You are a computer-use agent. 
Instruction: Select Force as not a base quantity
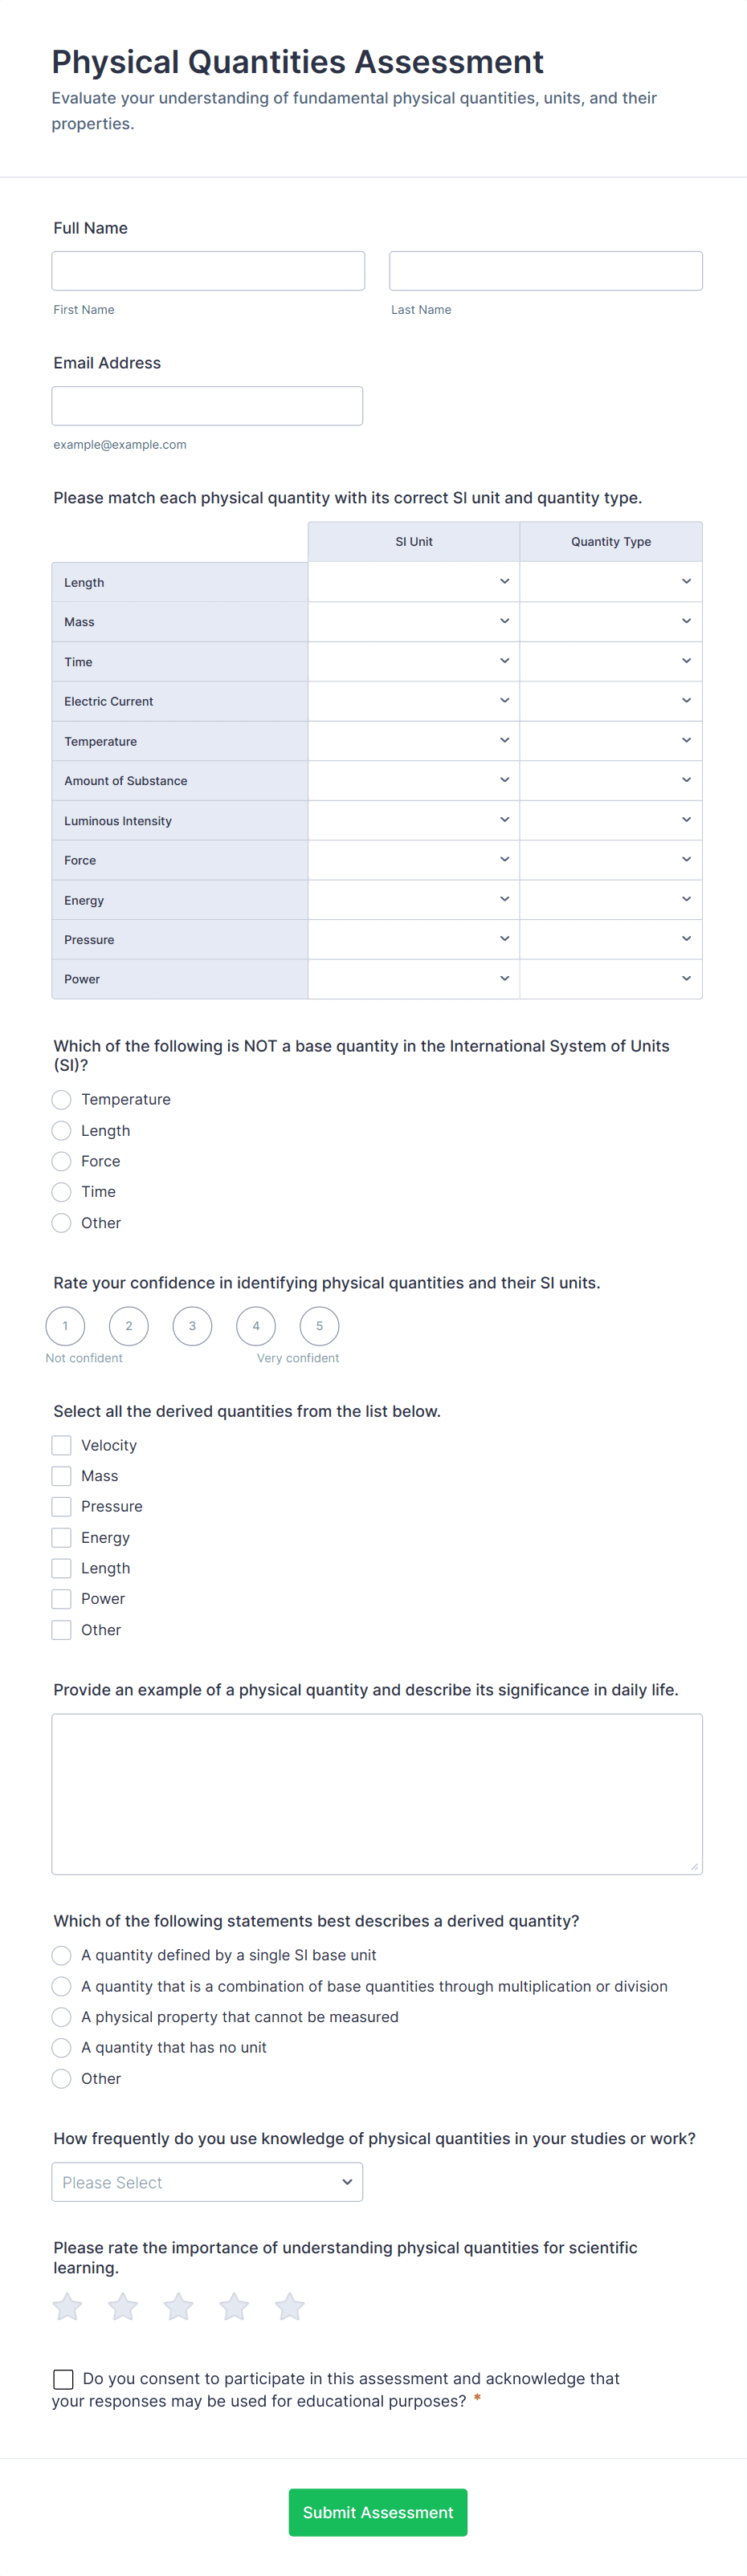[x=61, y=1161]
